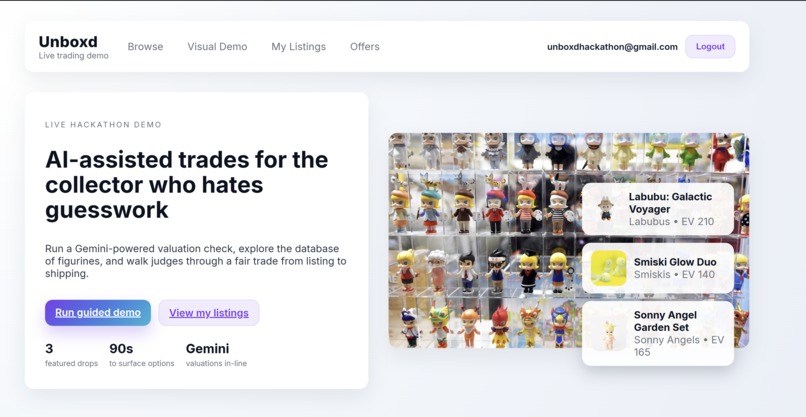This screenshot has height=417, width=806.
Task: Click the 'Gemini valuations in-line' stat
Action: pyautogui.click(x=216, y=355)
